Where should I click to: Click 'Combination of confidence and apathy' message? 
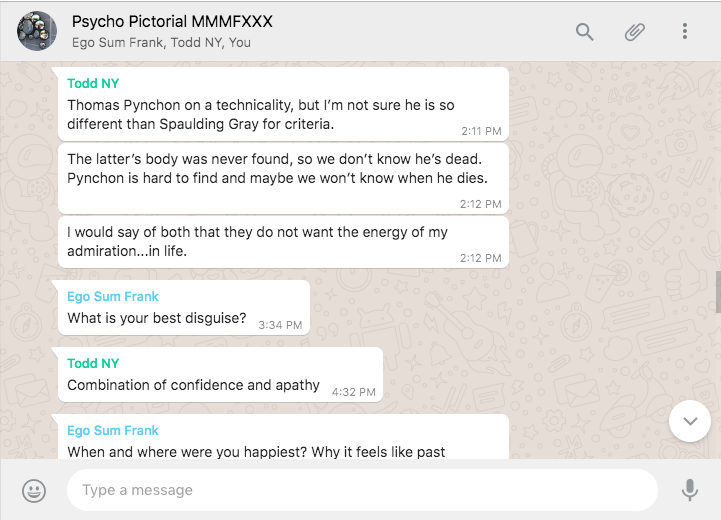193,385
